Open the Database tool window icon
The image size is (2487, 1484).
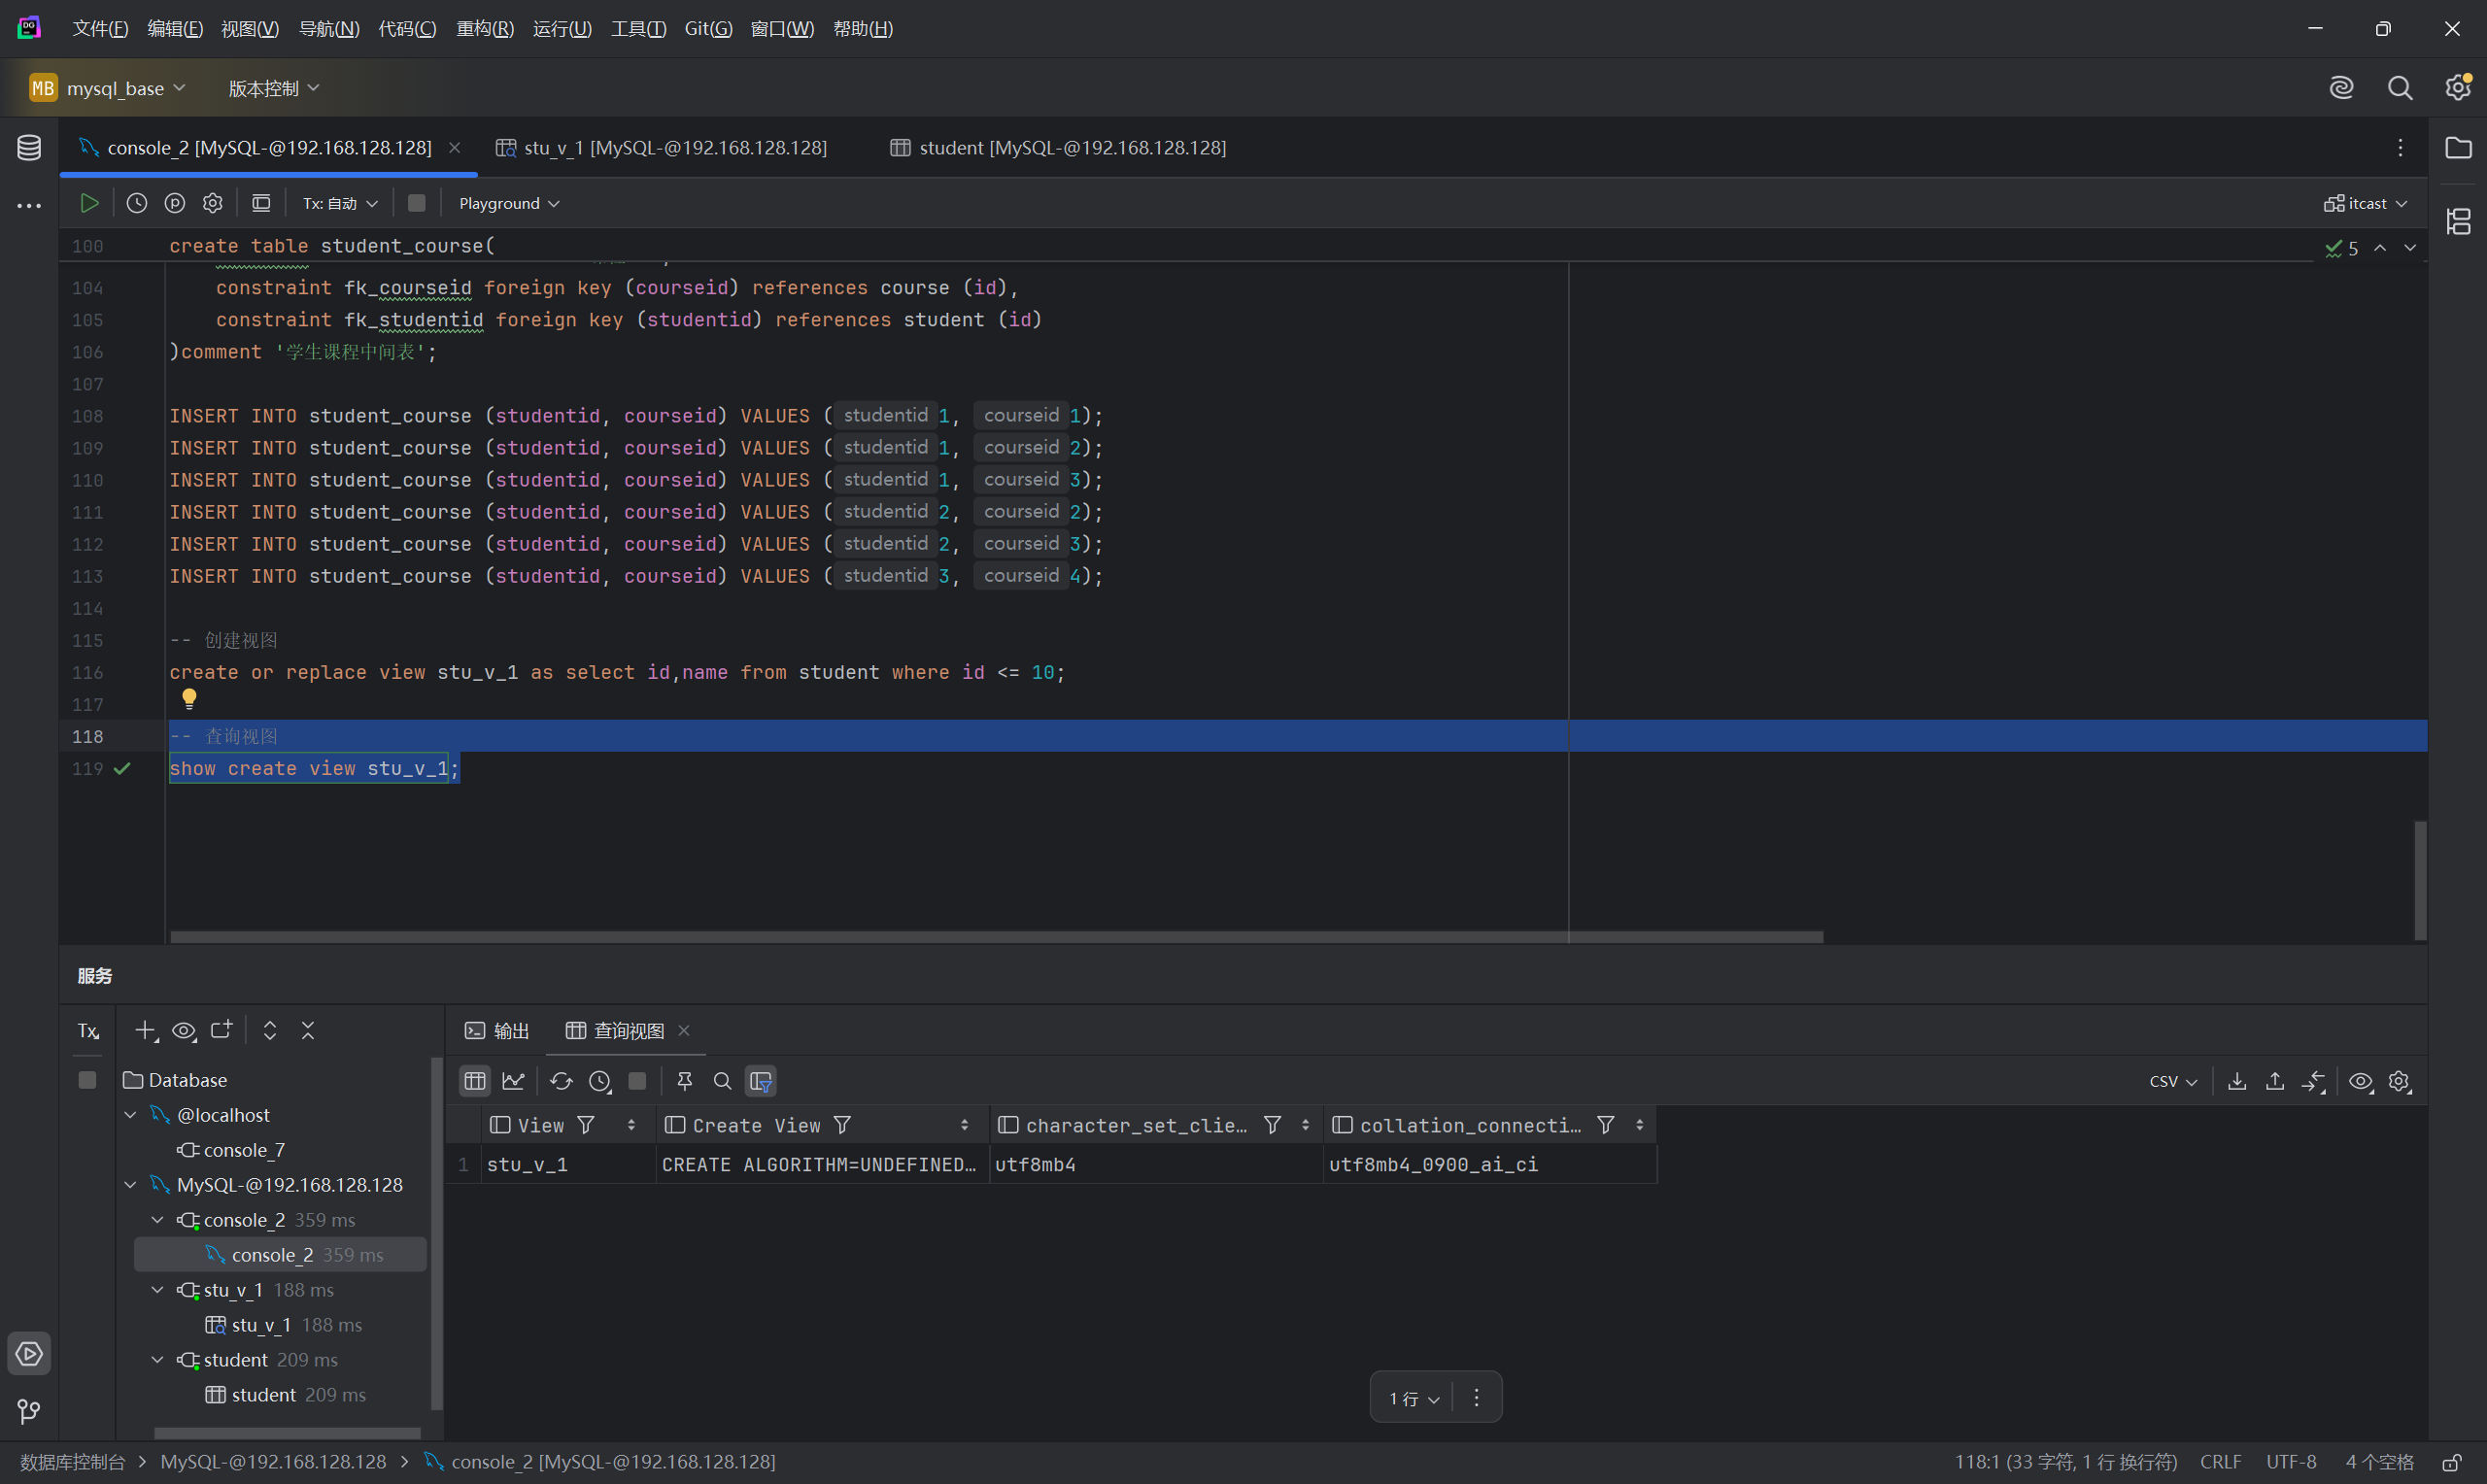29,148
